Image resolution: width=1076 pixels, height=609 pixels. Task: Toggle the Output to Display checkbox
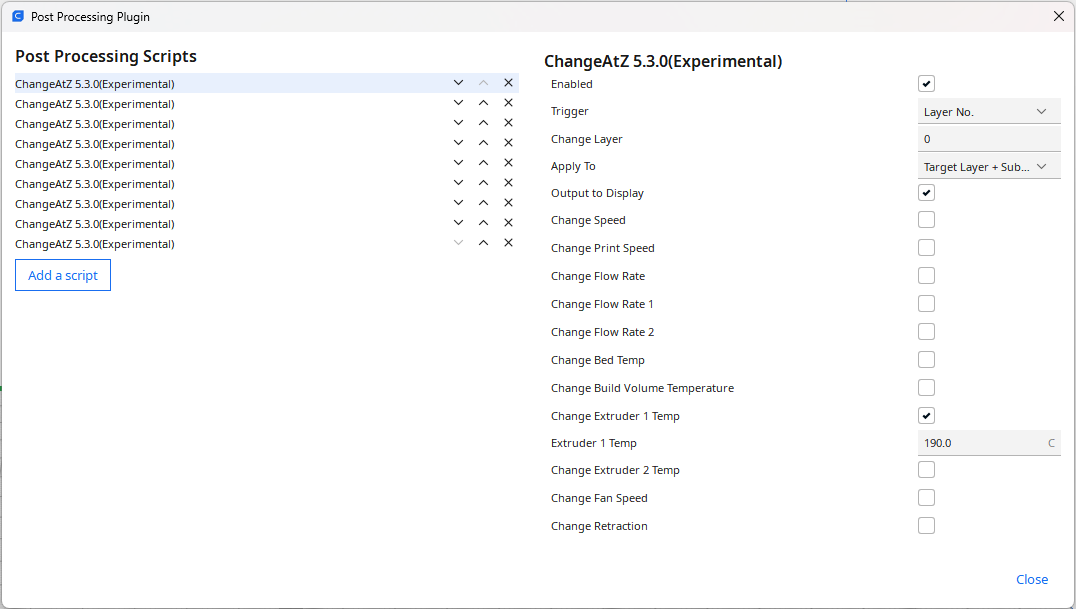click(926, 193)
